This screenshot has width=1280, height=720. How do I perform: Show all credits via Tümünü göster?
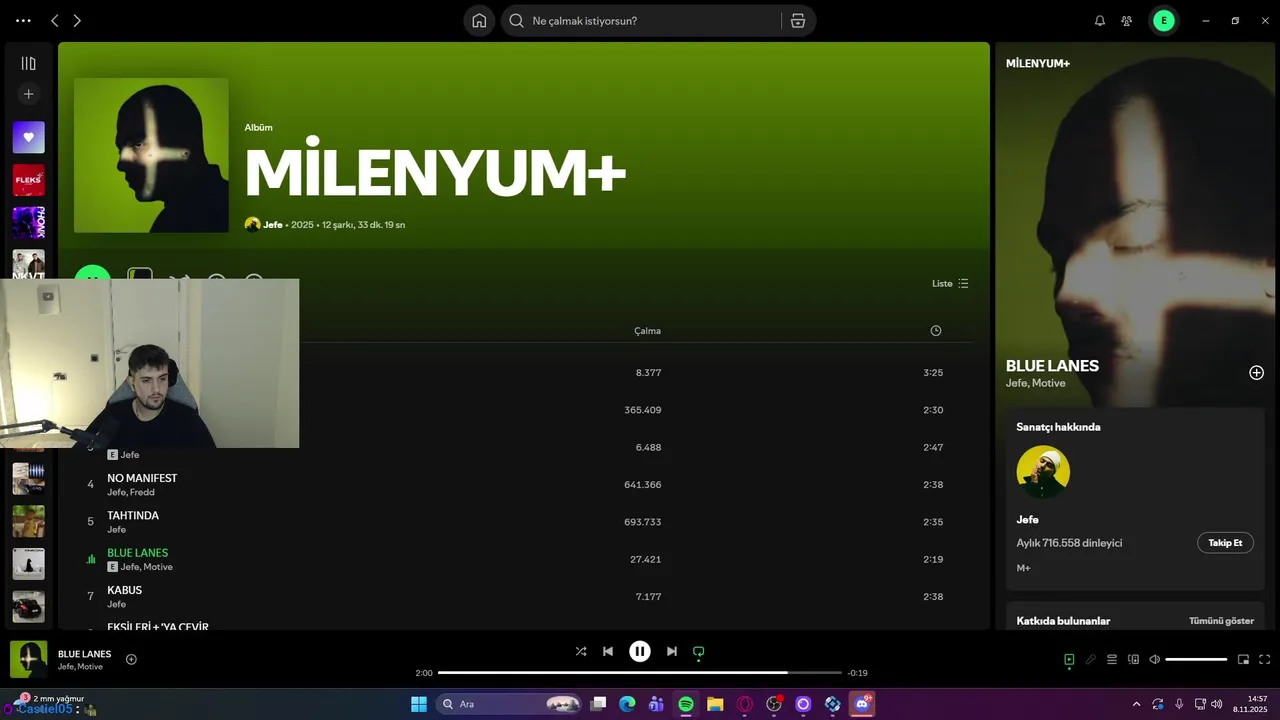click(1221, 621)
